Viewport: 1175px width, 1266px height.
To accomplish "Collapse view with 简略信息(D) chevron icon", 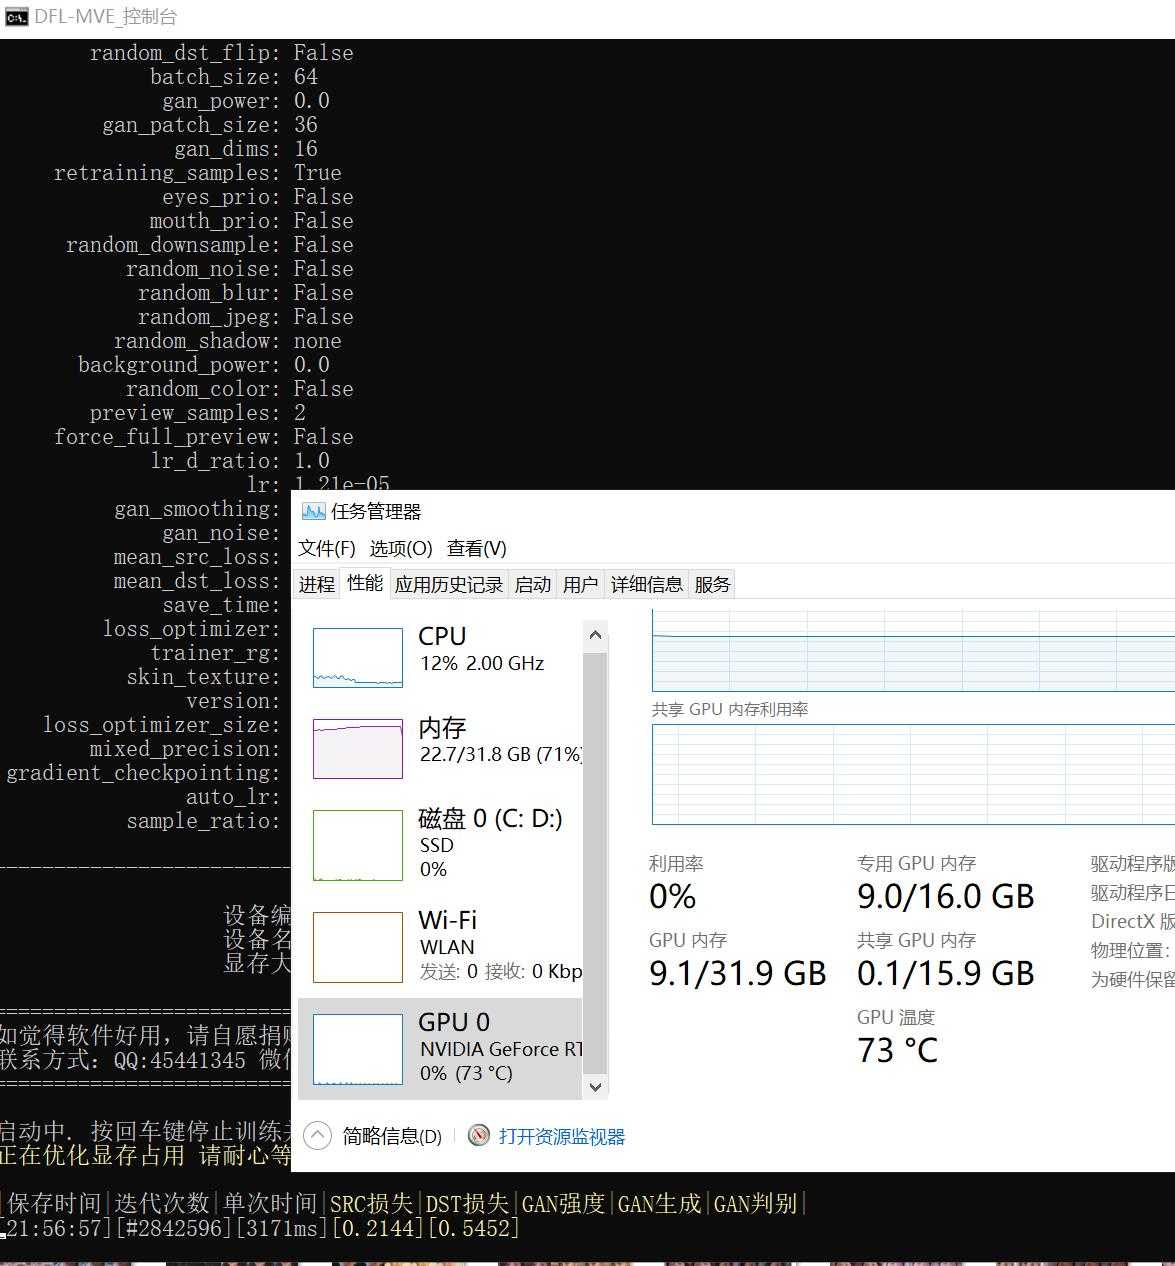I will click(x=317, y=1136).
